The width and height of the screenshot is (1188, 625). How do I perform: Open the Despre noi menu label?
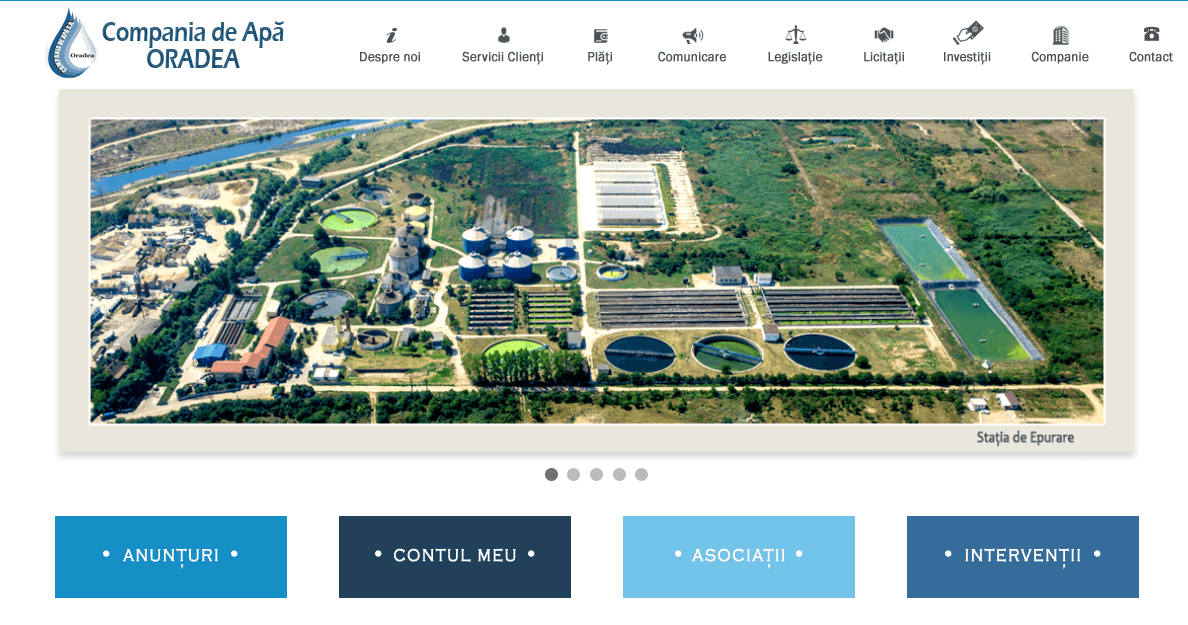tap(390, 57)
